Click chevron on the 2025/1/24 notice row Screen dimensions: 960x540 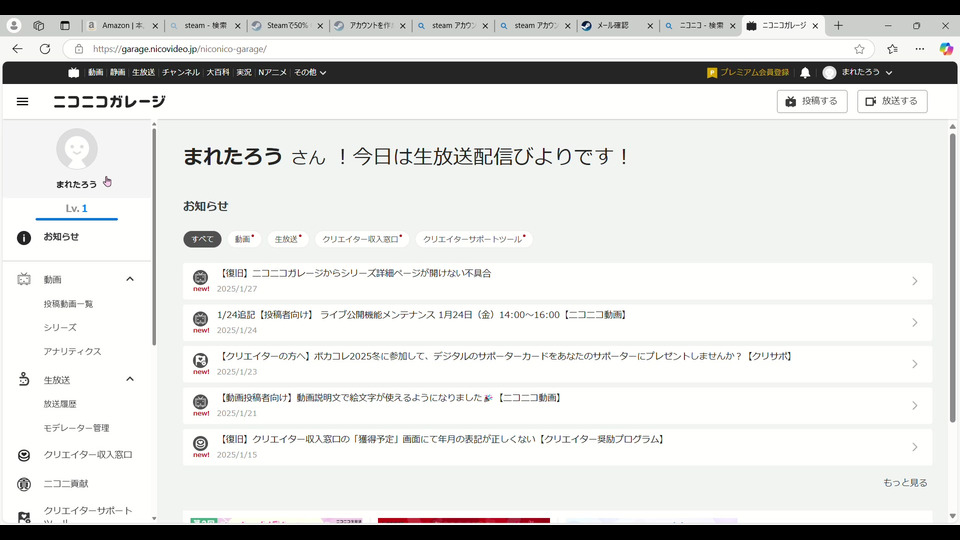915,323
